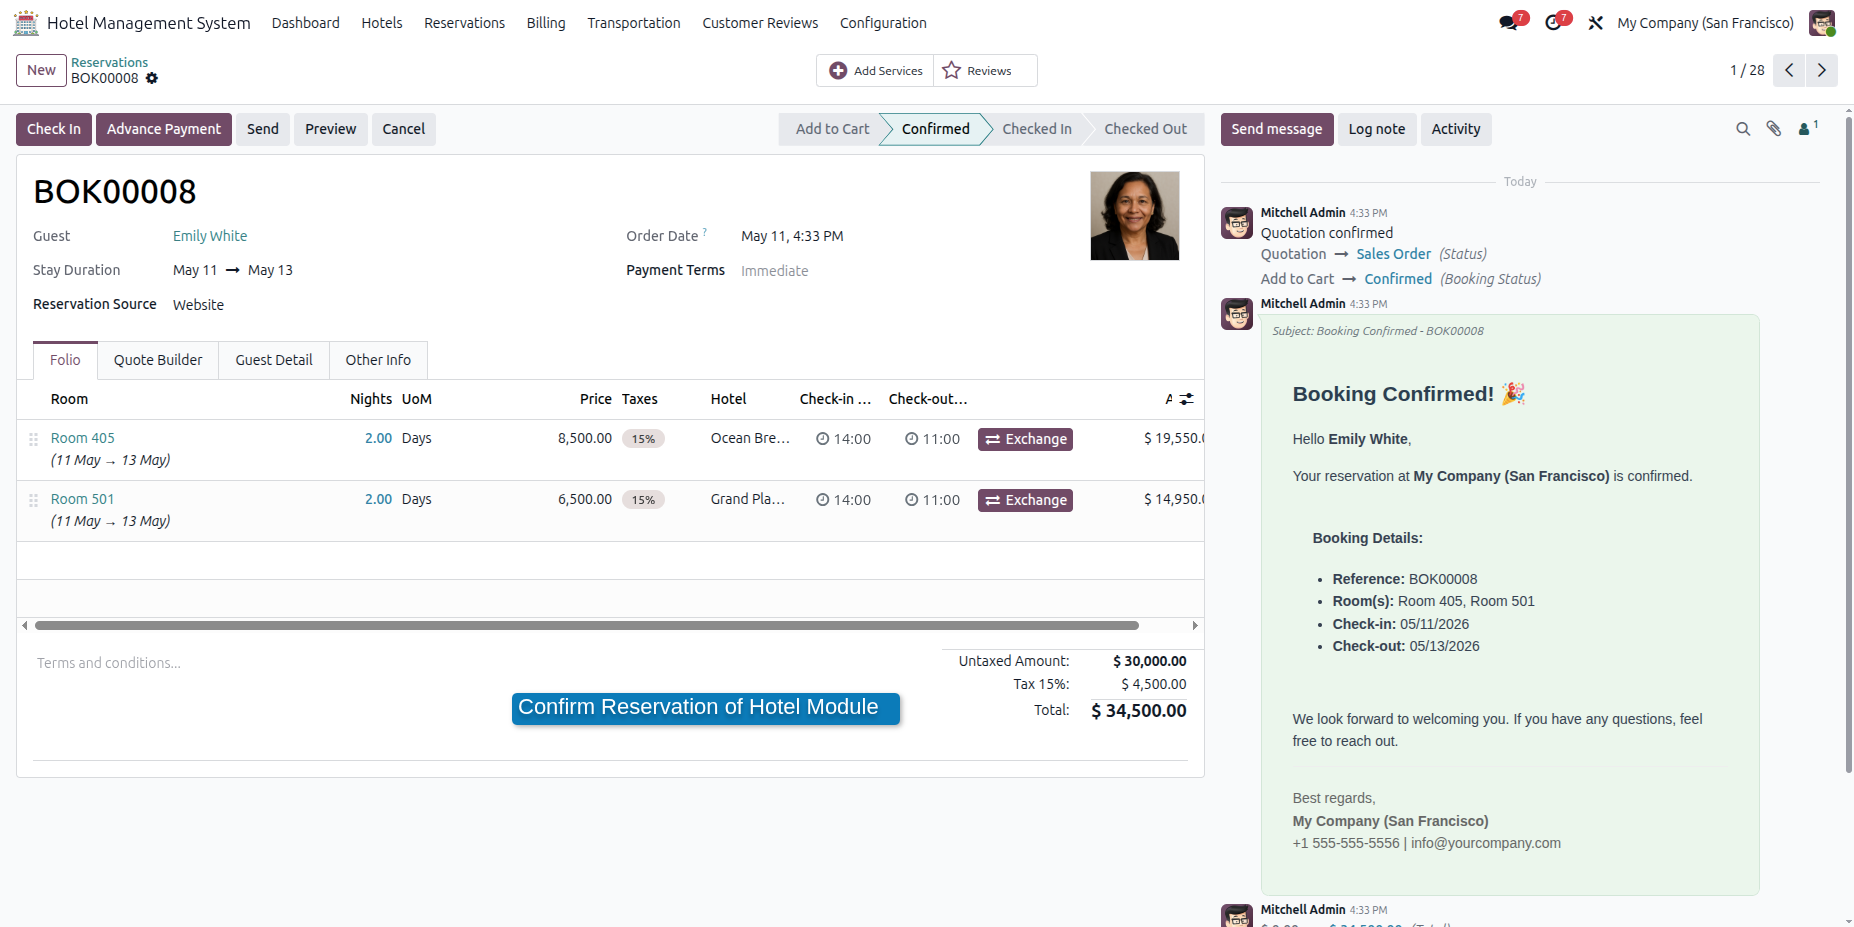Go to the next reservation record

tap(1822, 70)
